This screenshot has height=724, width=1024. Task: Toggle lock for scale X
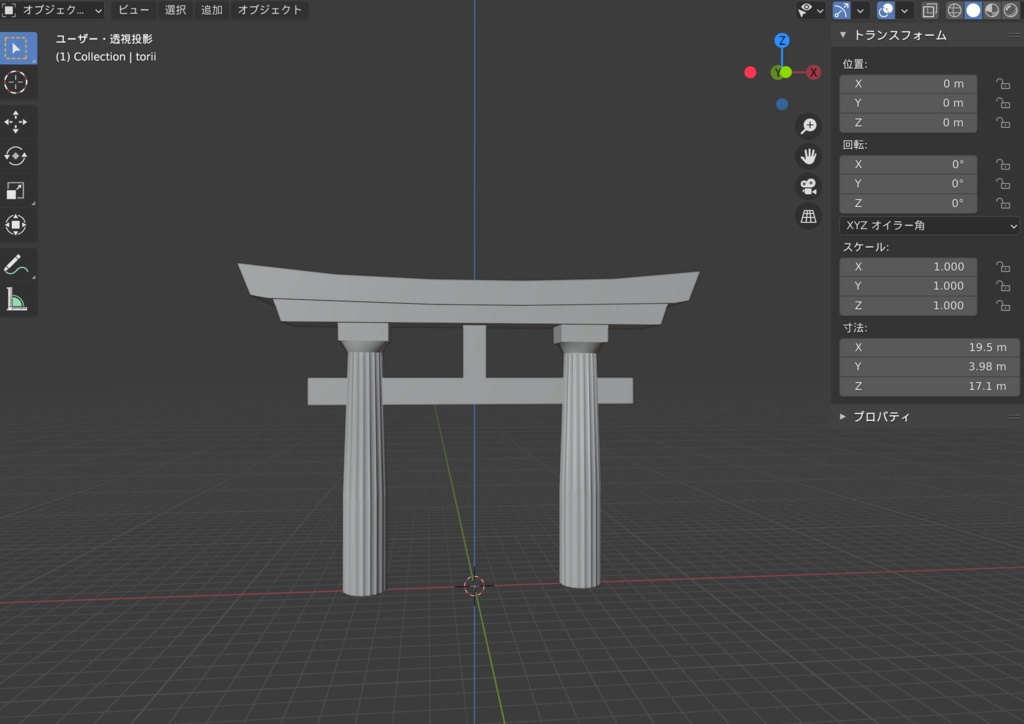1003,267
